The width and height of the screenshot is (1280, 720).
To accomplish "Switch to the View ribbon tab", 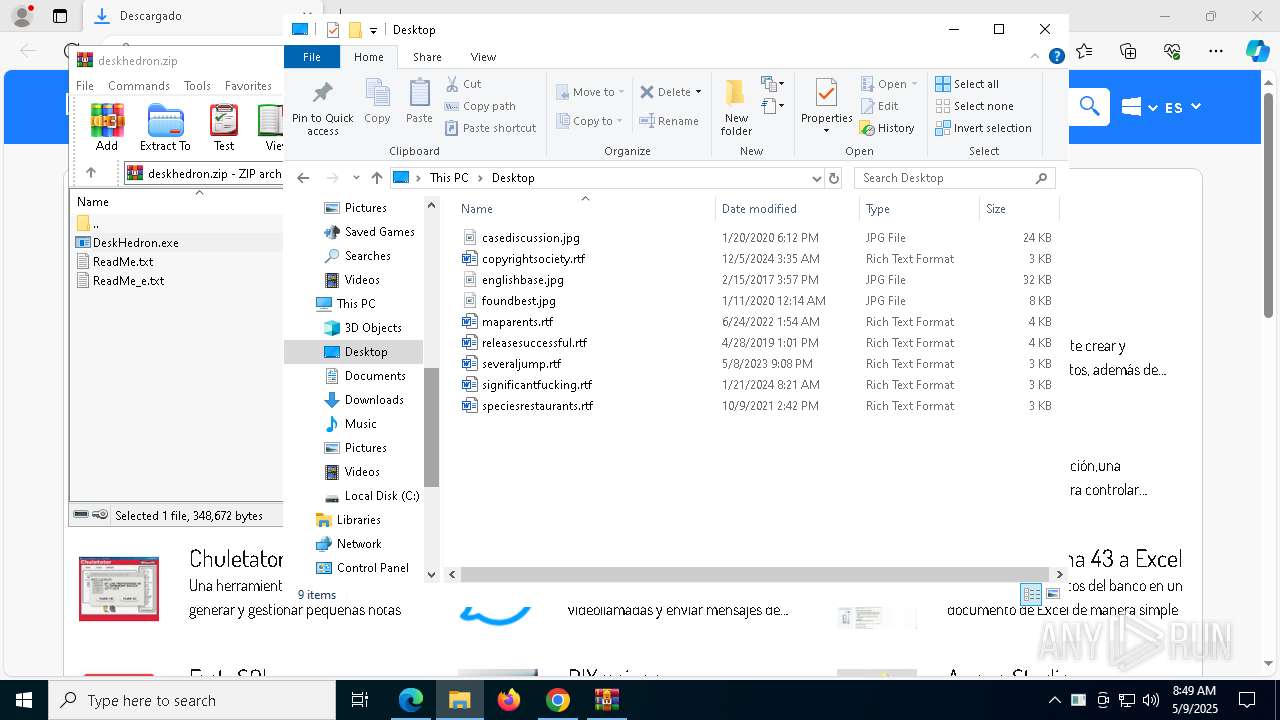I will tap(483, 57).
